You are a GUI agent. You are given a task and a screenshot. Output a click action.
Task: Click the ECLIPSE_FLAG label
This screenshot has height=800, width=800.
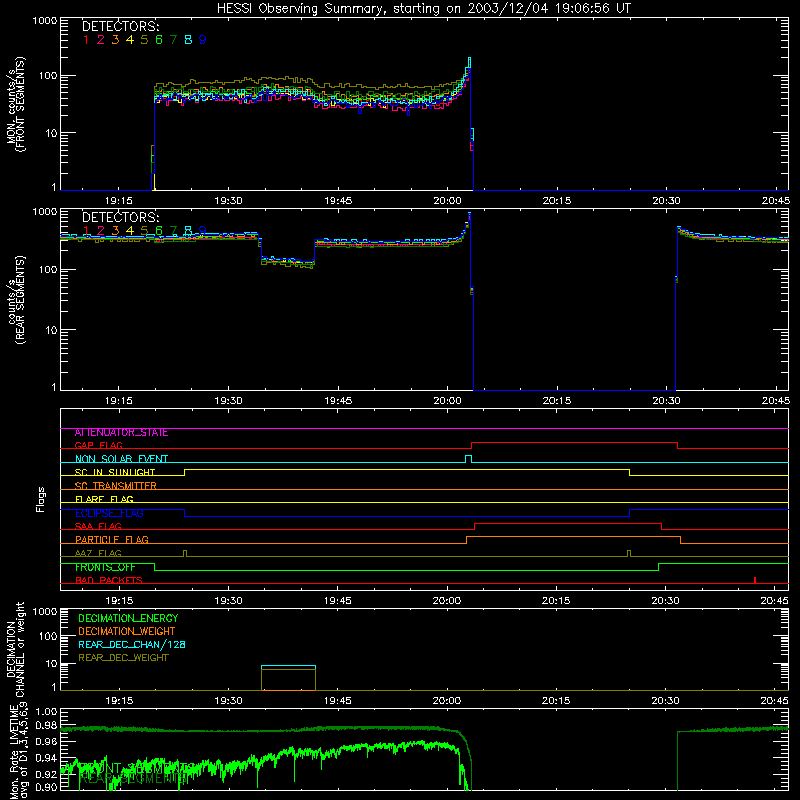(x=109, y=513)
